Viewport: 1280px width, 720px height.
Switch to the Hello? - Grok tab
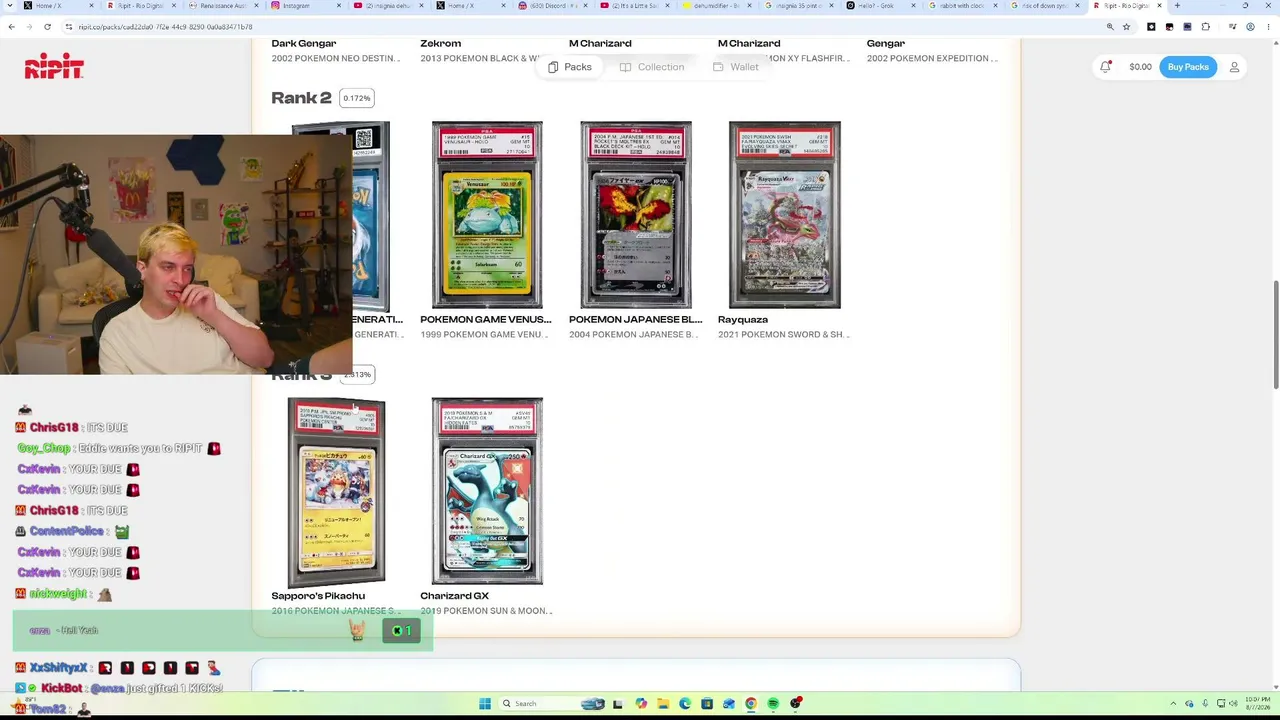(879, 6)
